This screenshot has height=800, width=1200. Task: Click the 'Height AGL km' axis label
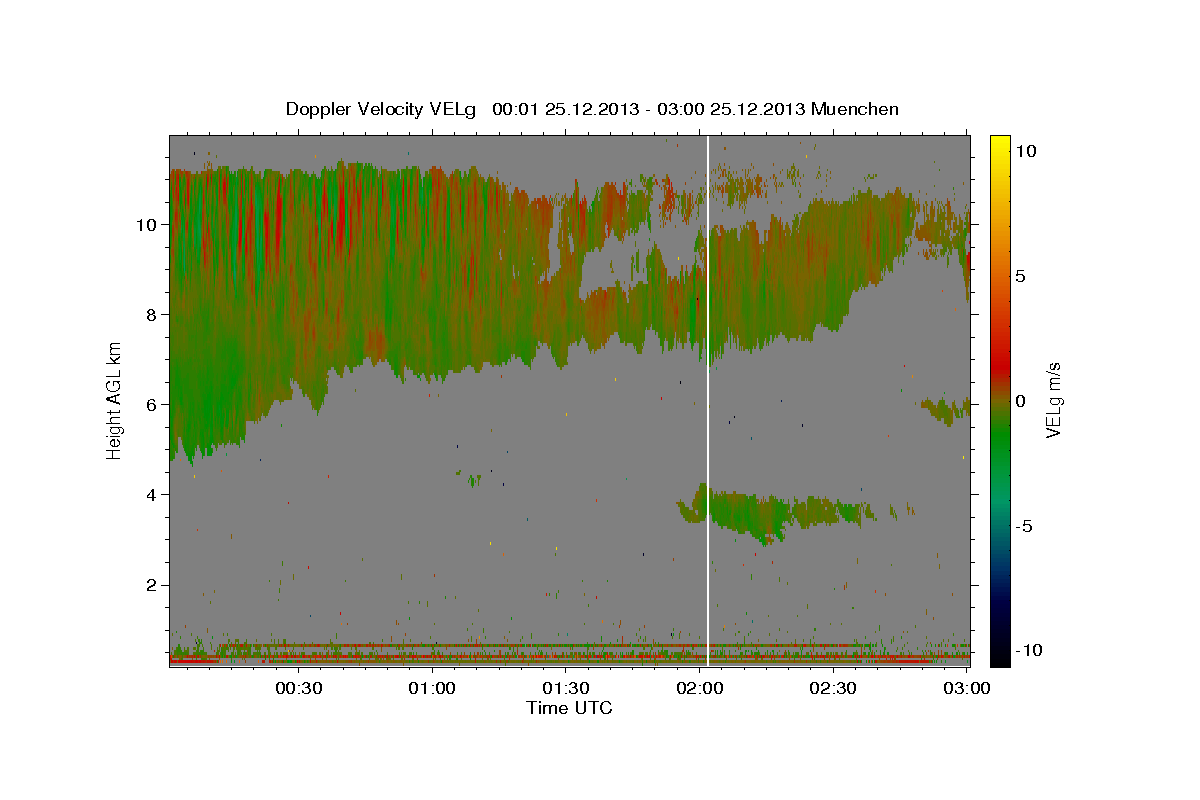pos(114,402)
